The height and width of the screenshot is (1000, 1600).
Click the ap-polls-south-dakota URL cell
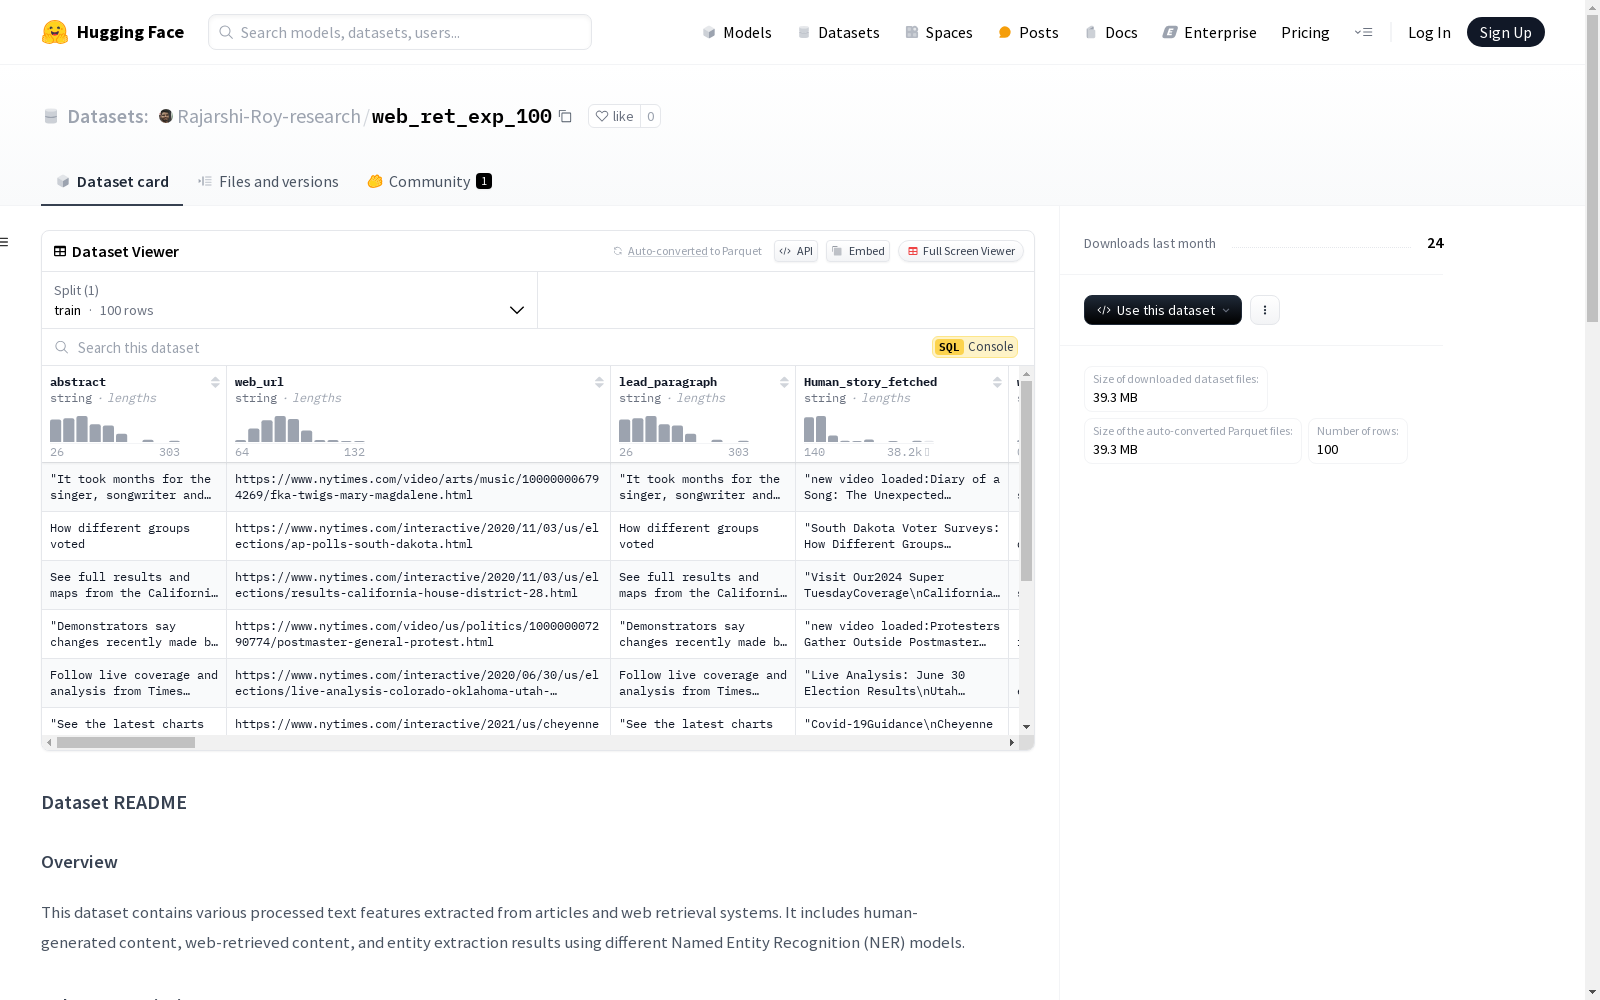click(418, 536)
